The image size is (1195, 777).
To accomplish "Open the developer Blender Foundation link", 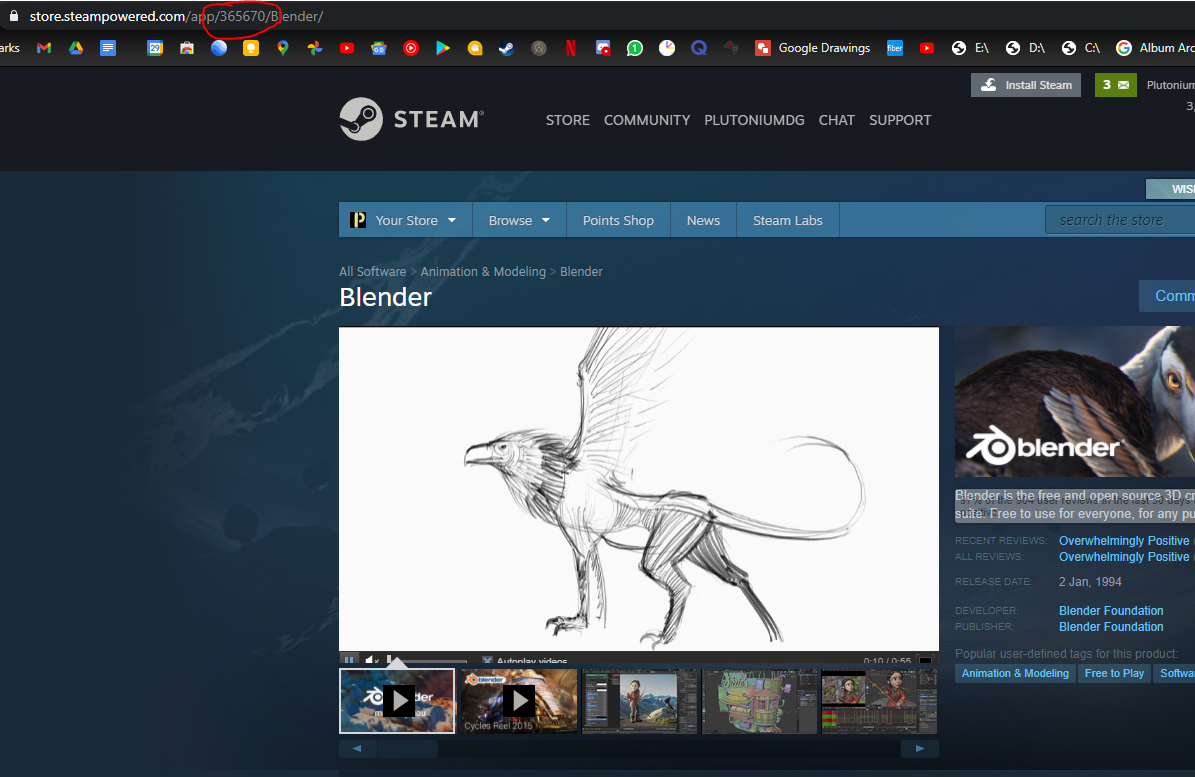I will [1110, 611].
